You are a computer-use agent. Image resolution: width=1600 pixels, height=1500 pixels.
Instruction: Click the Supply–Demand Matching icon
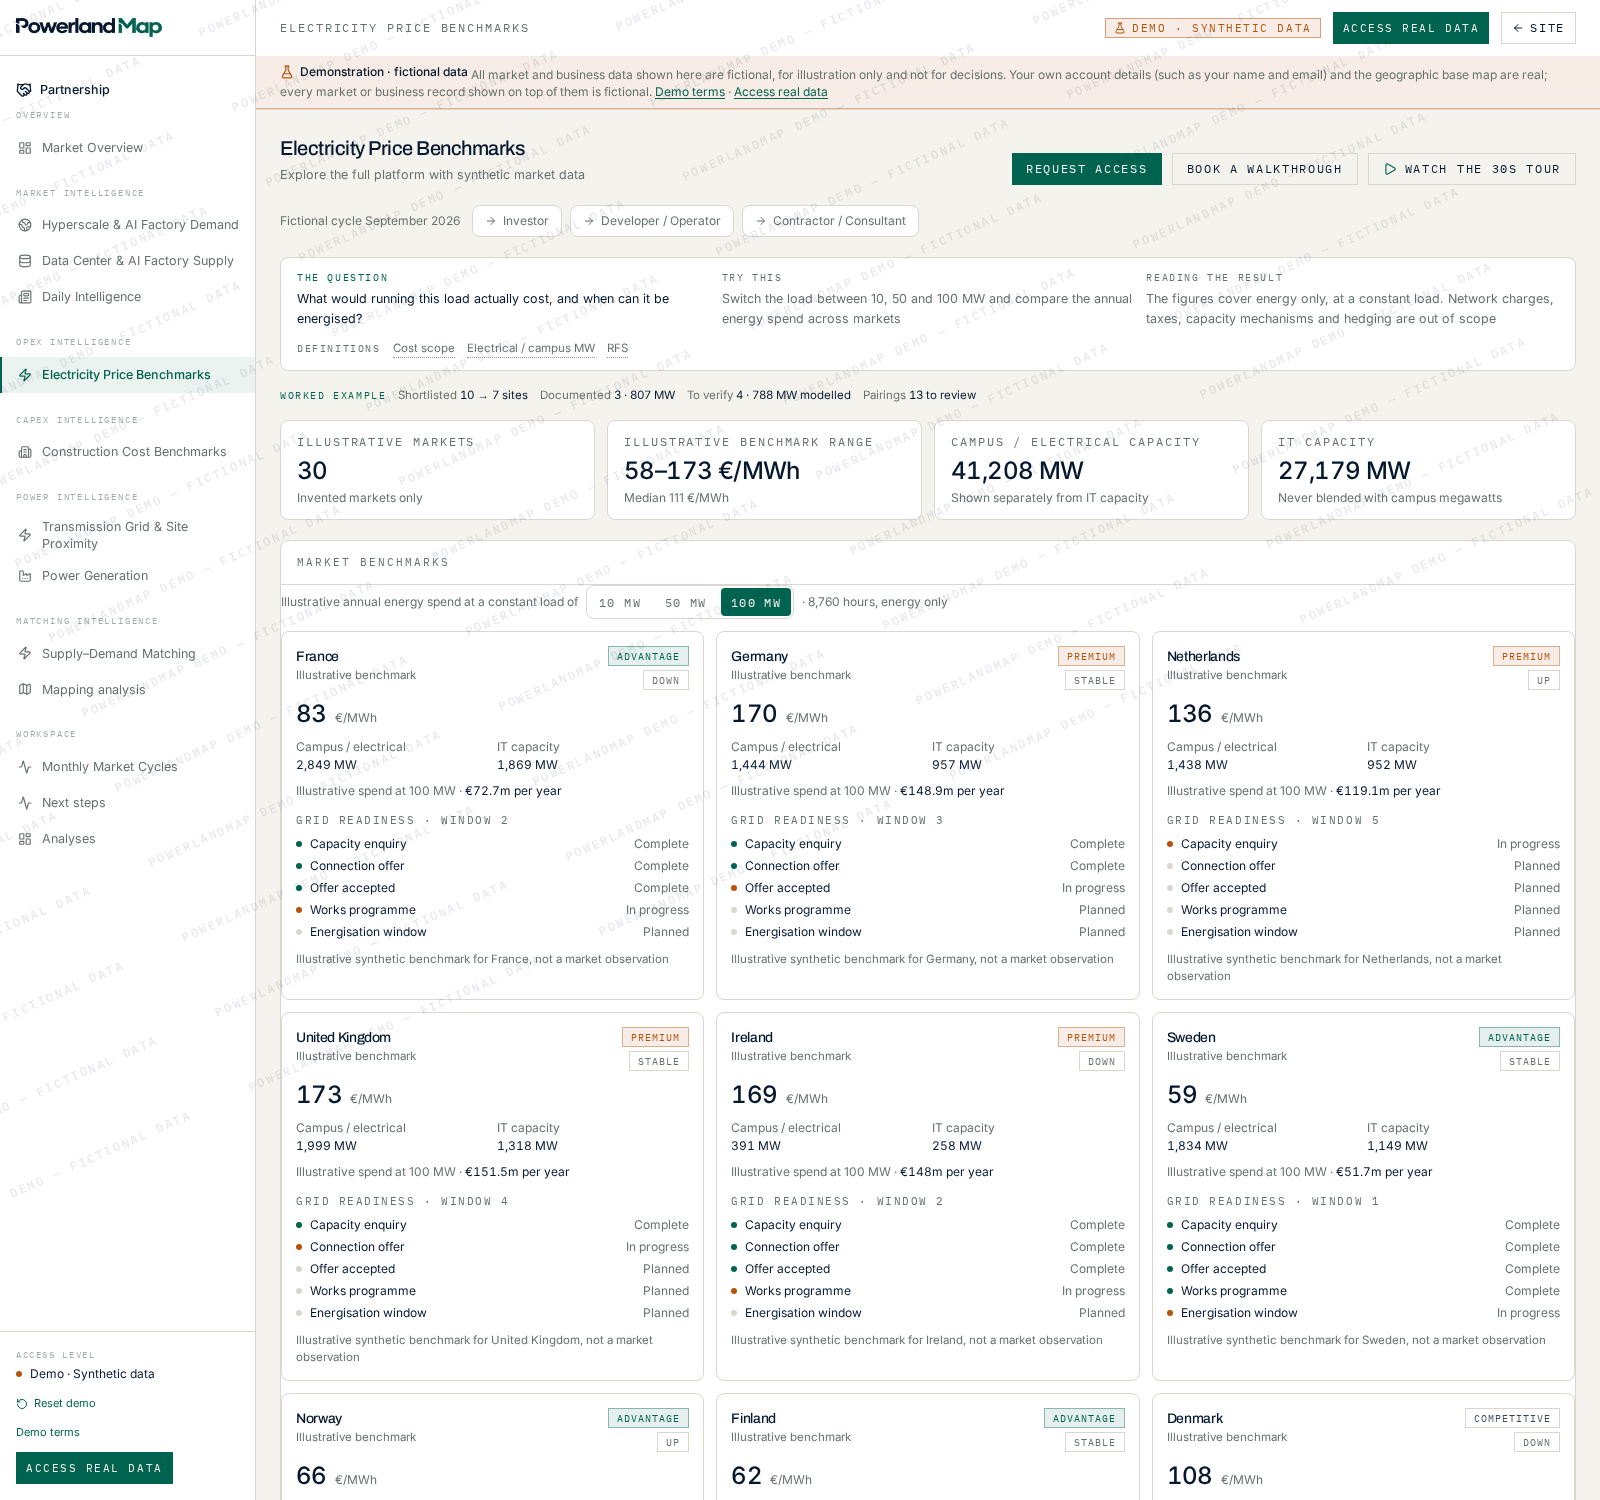(25, 654)
